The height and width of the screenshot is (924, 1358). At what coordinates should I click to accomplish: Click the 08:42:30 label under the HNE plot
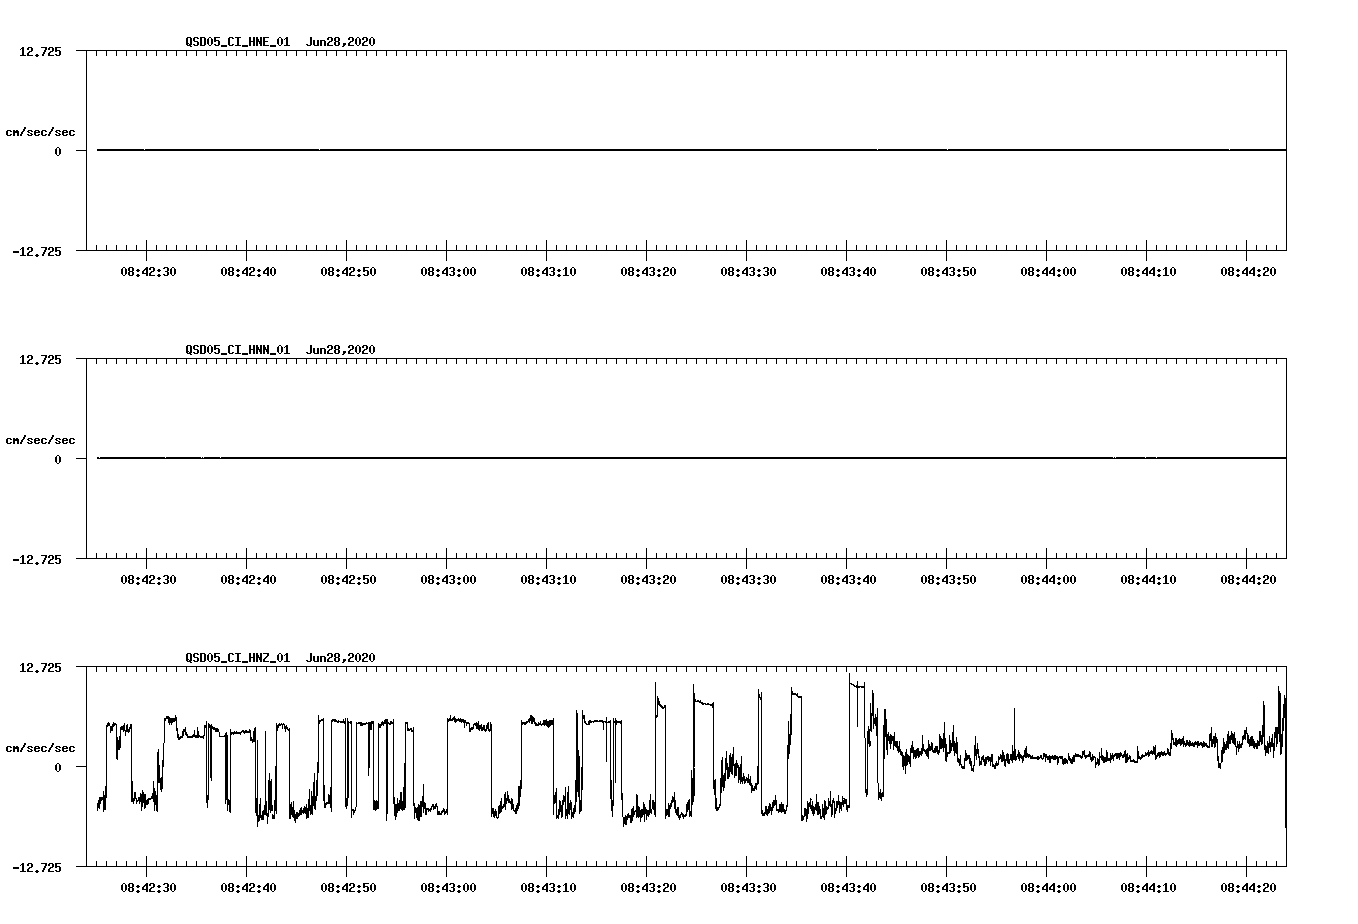click(x=148, y=272)
